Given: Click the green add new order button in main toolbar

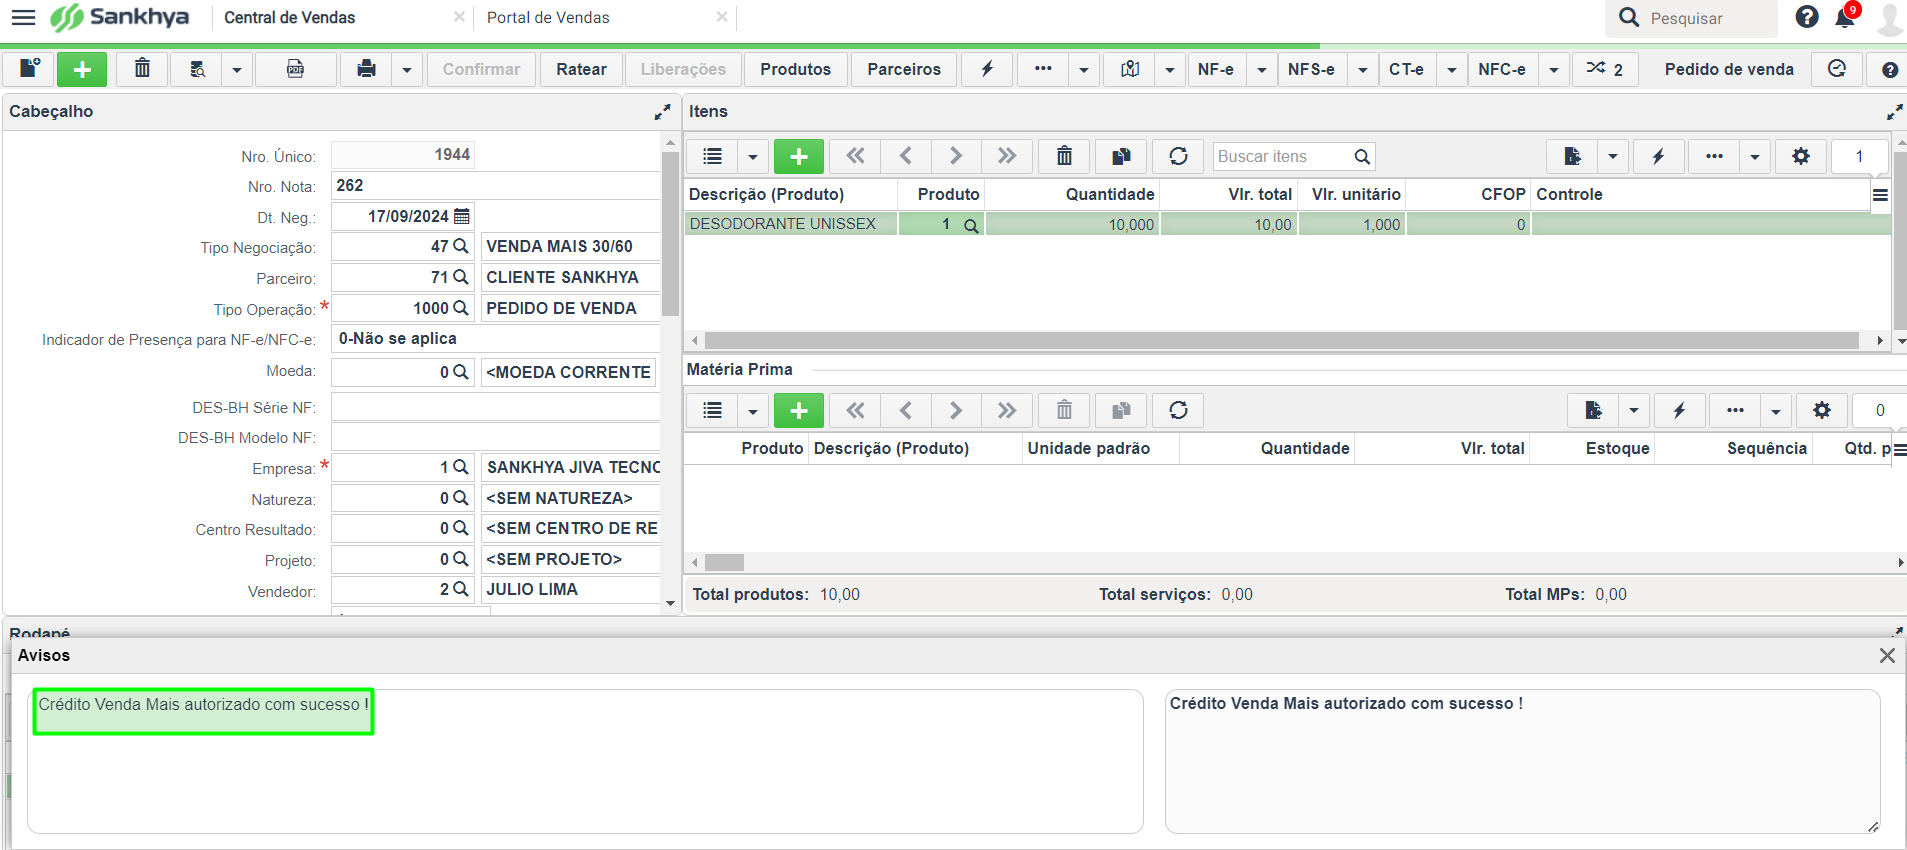Looking at the screenshot, I should [82, 69].
